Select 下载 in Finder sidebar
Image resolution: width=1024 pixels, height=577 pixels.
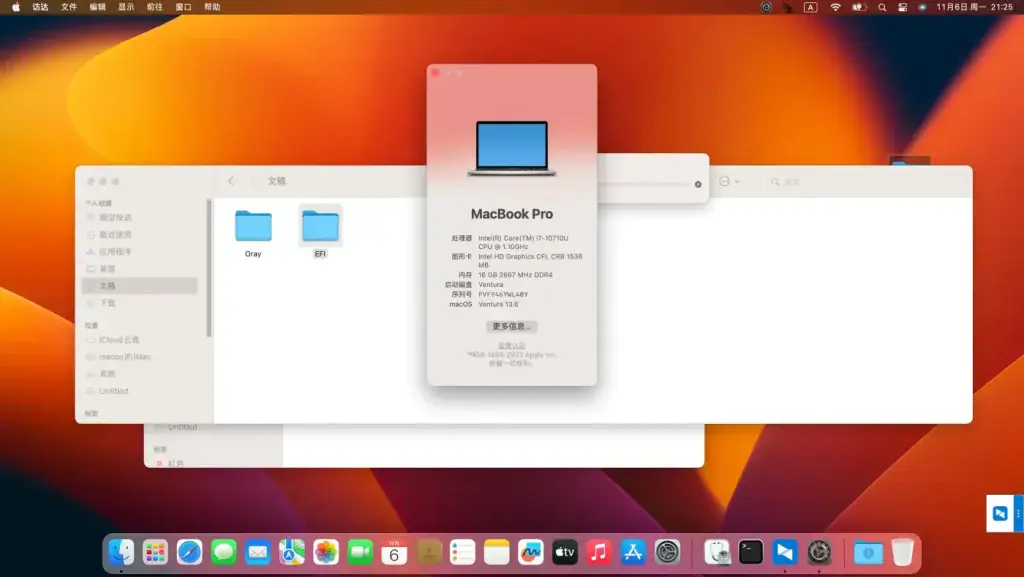pyautogui.click(x=140, y=303)
